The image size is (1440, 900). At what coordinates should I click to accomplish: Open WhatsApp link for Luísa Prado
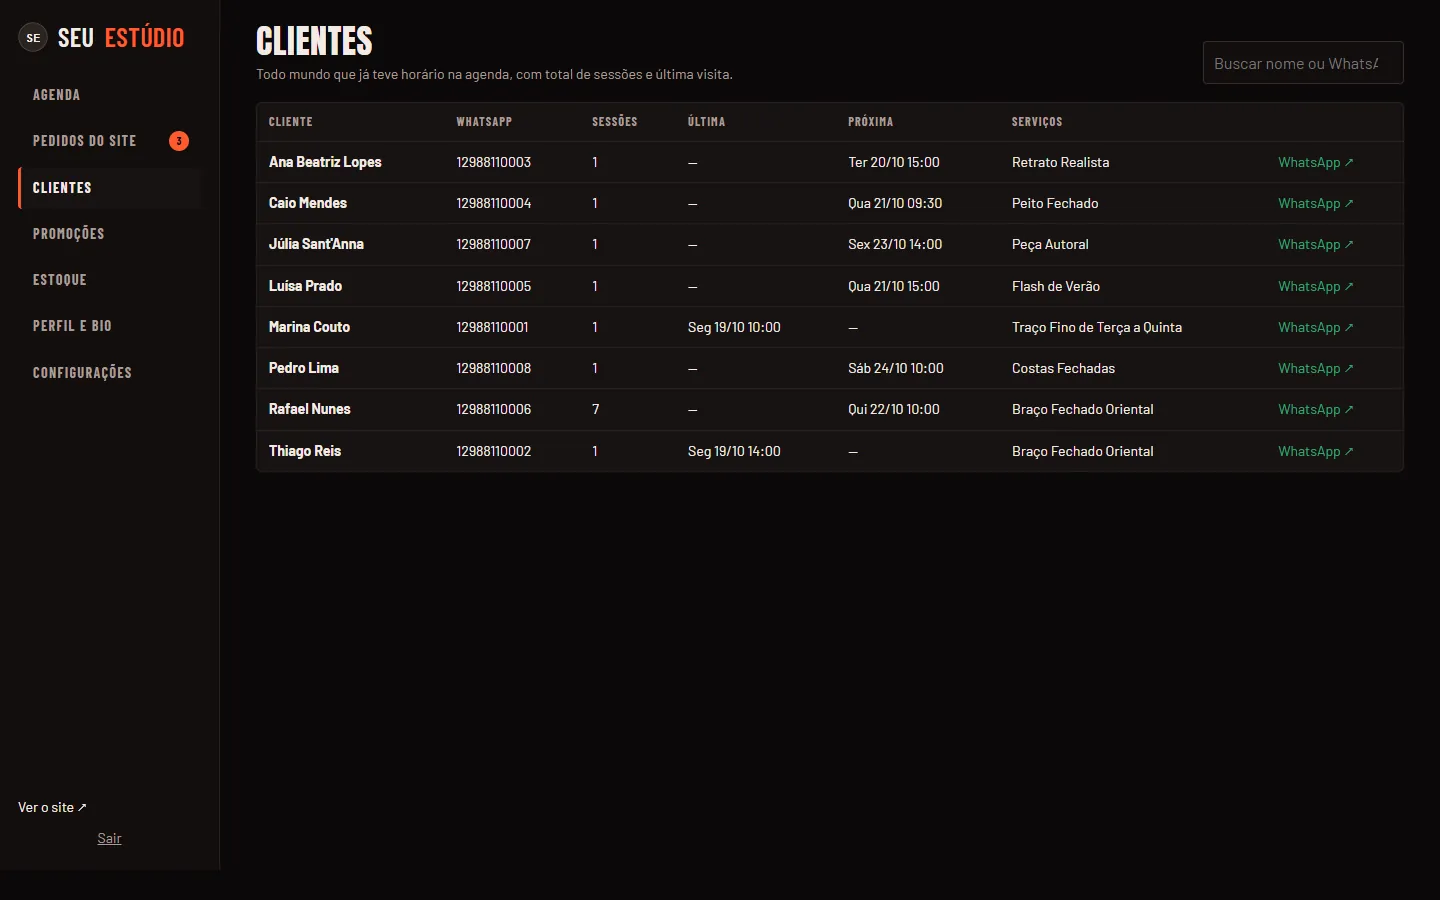(1315, 286)
